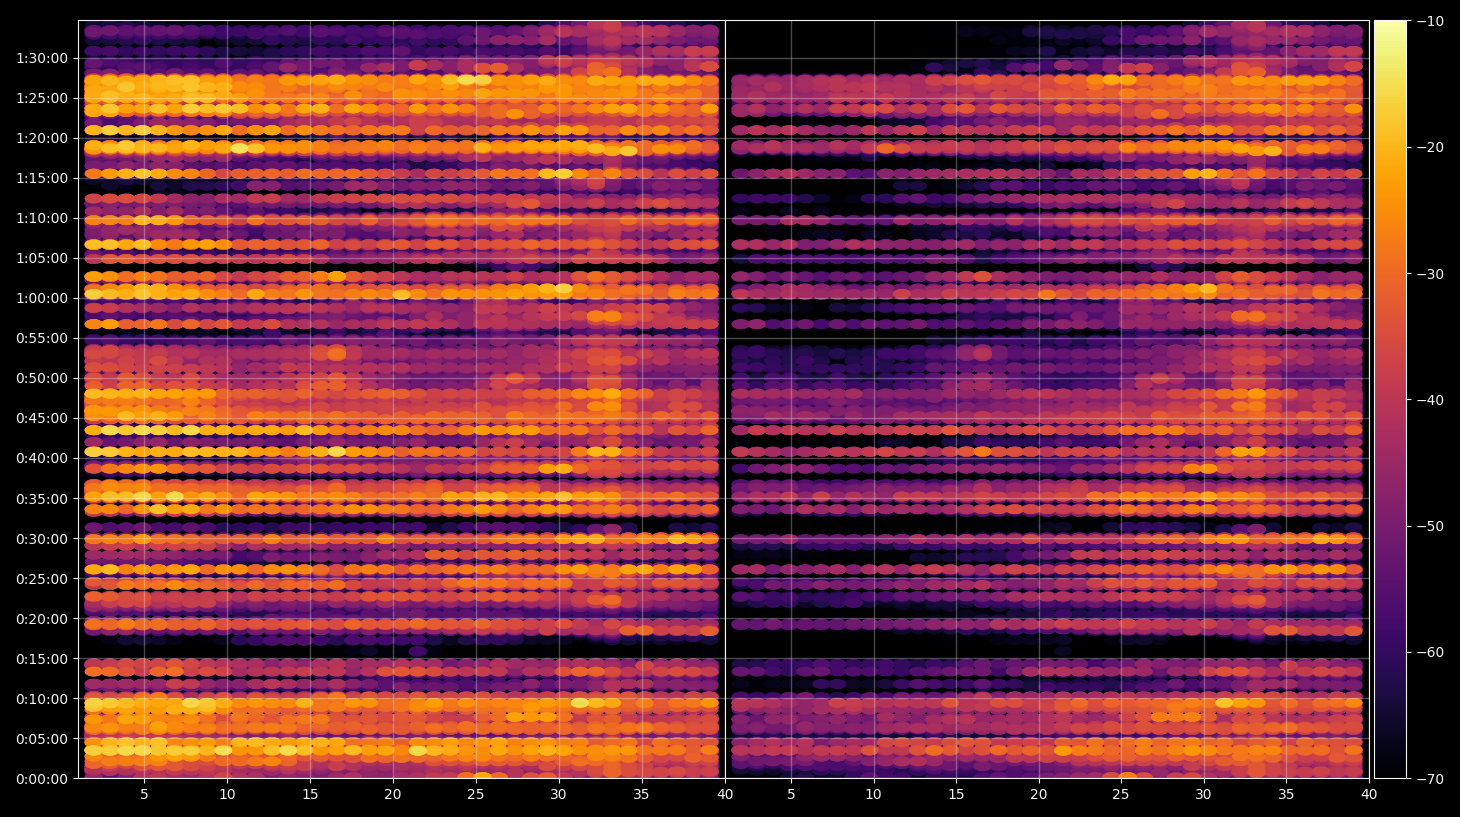This screenshot has width=1460, height=817.
Task: Click x-axis tick 35 under the right heatmap
Action: point(1286,795)
